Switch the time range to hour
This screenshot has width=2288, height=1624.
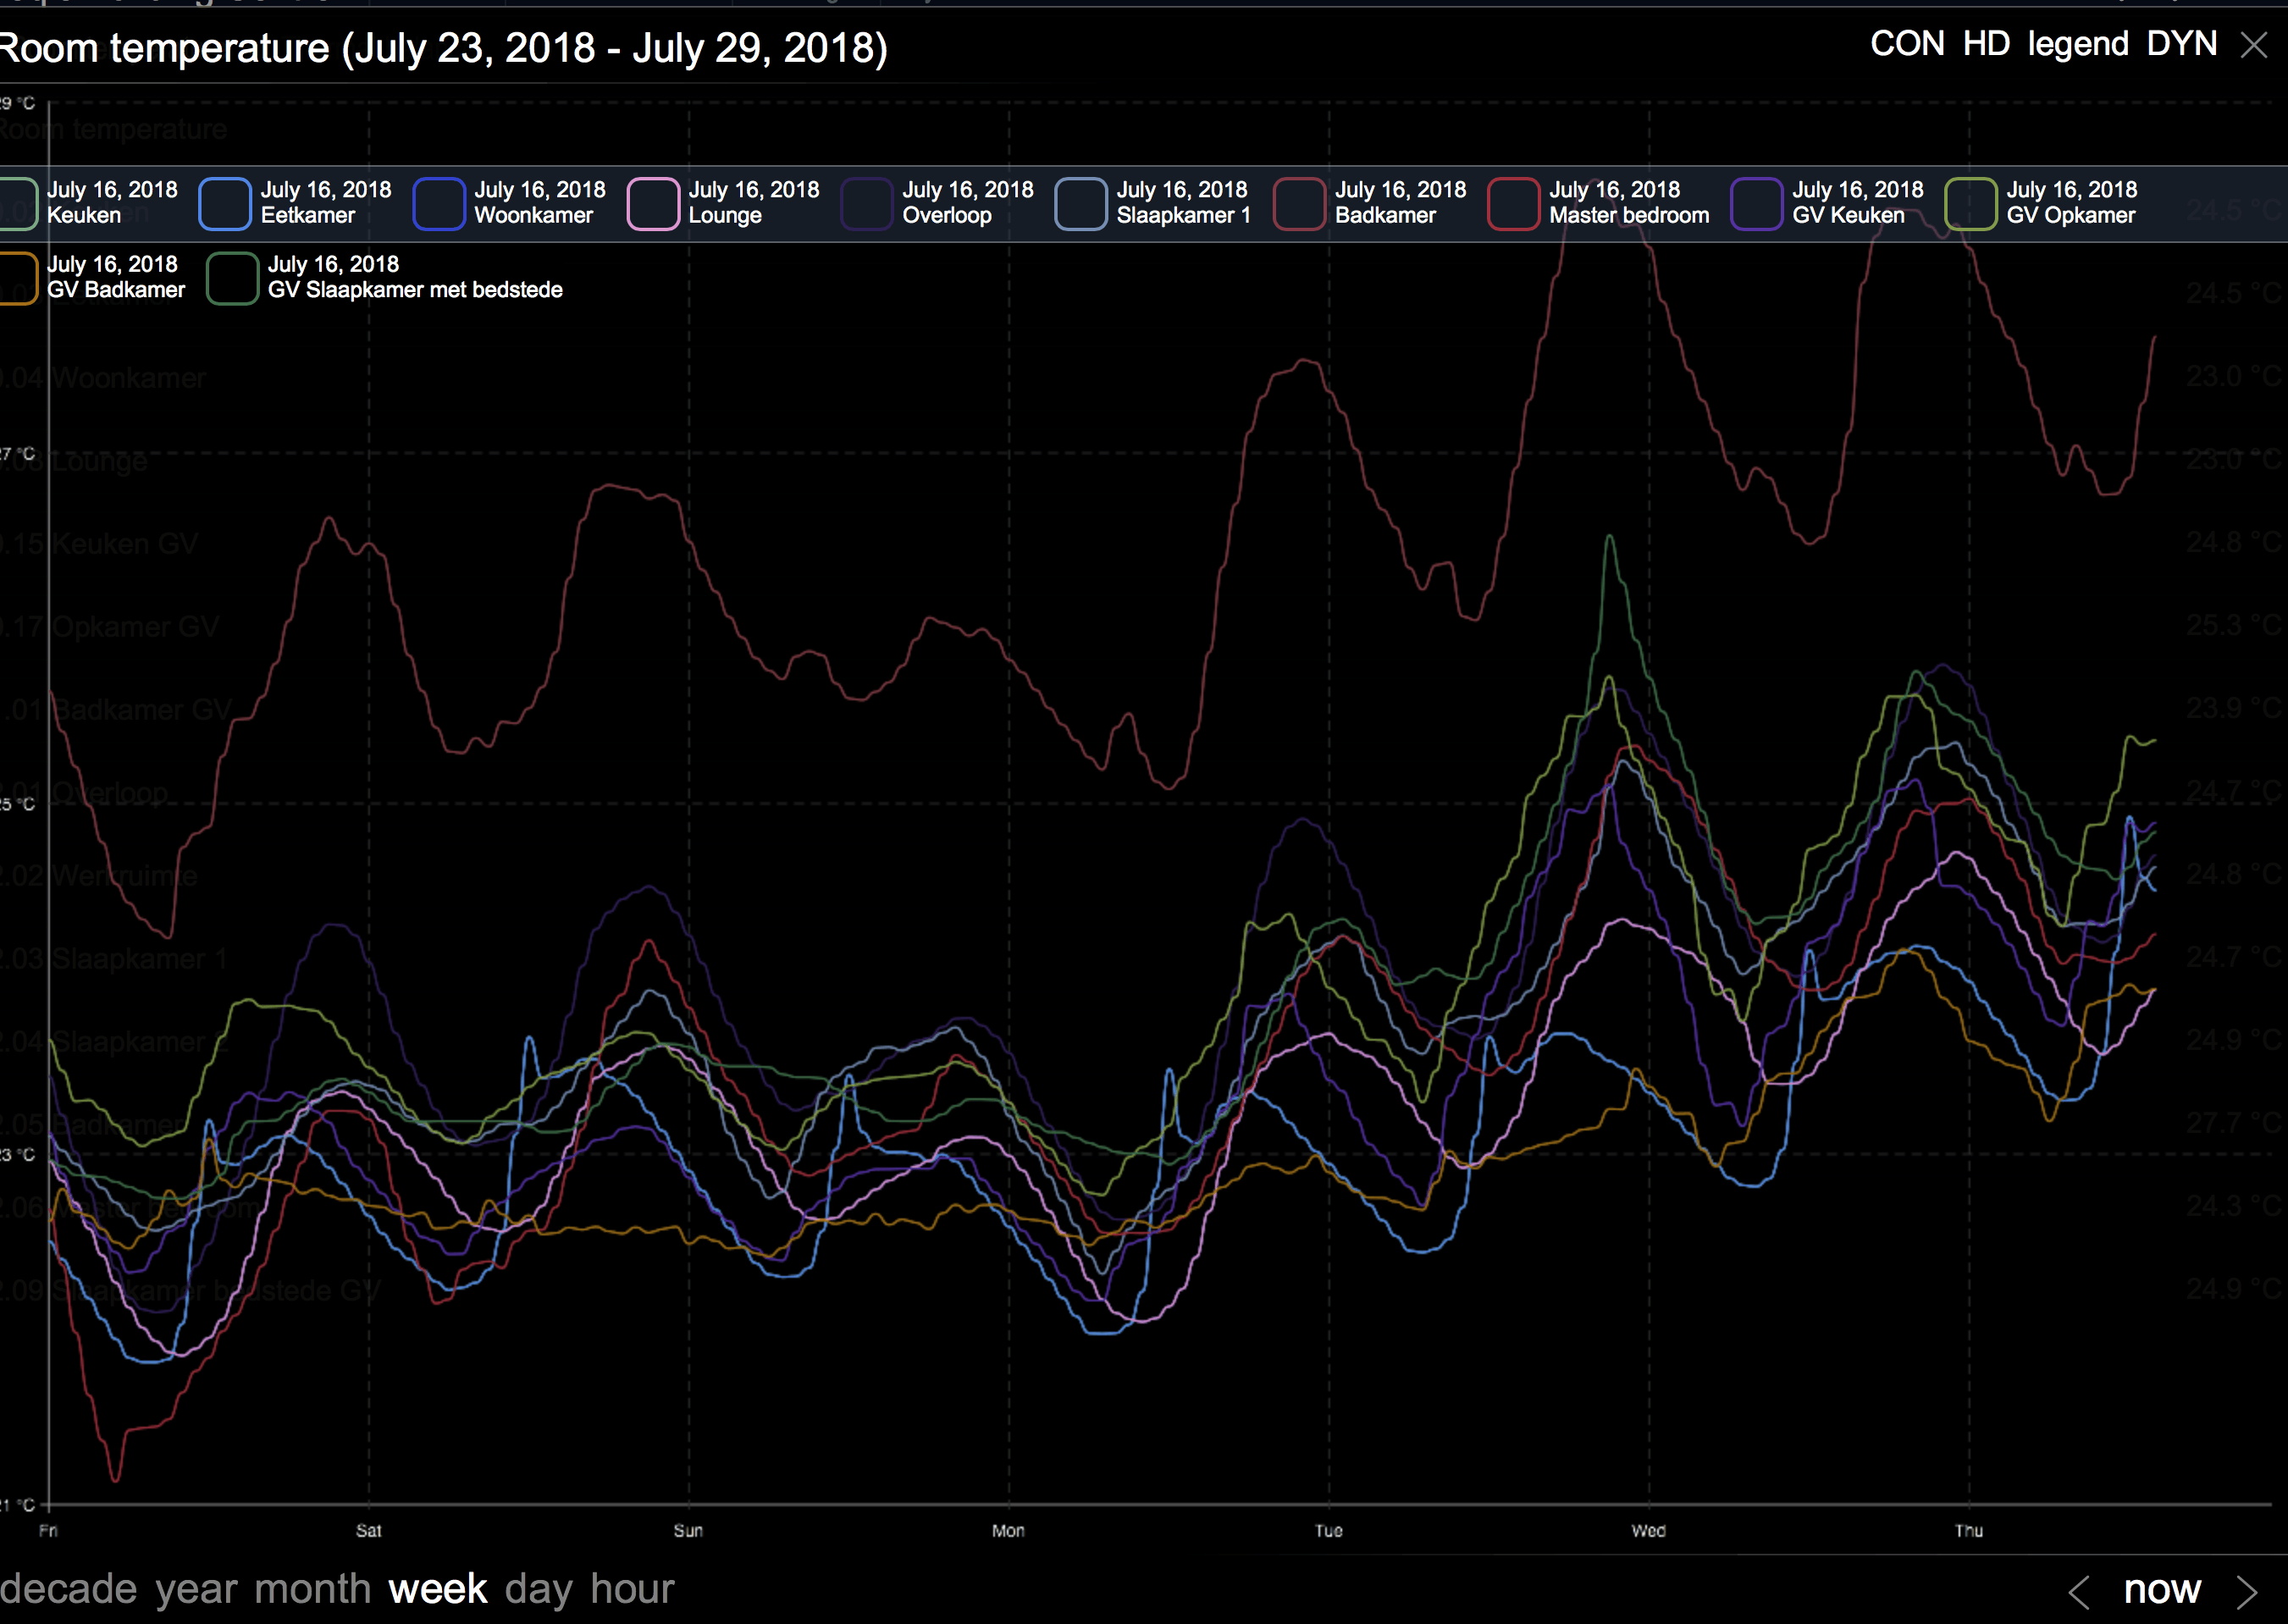[632, 1589]
